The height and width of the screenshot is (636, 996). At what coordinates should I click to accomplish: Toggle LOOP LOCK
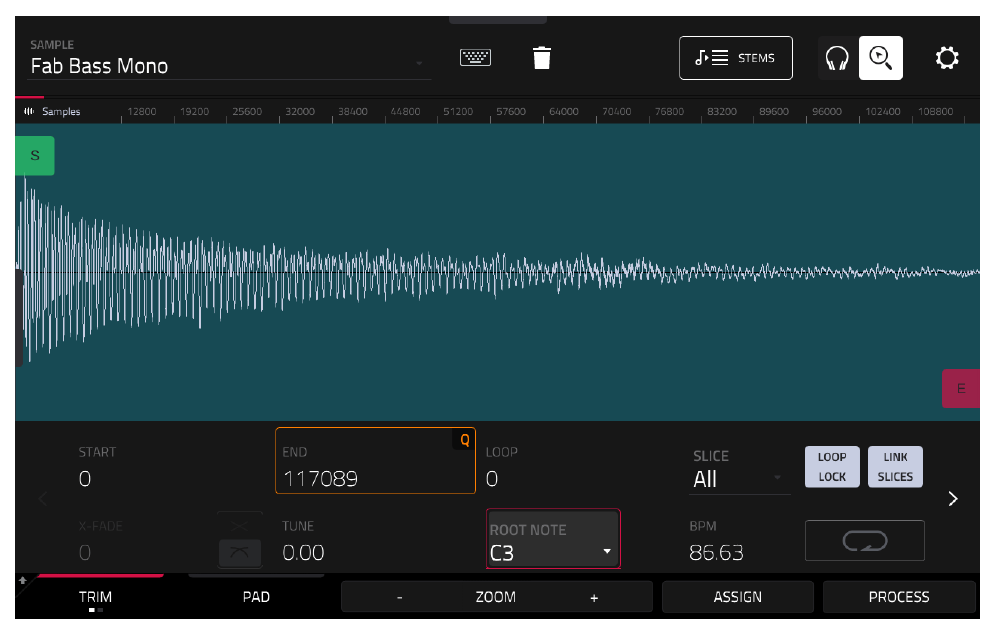coord(832,467)
